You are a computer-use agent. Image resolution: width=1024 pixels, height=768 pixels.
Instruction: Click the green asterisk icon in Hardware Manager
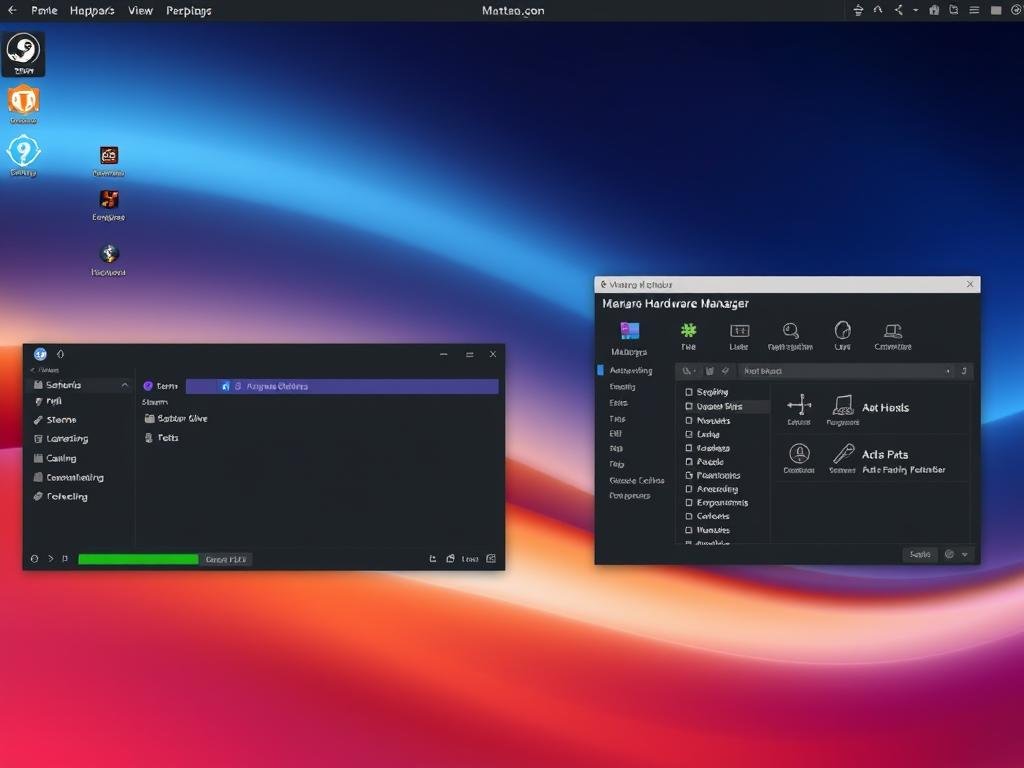click(x=688, y=330)
